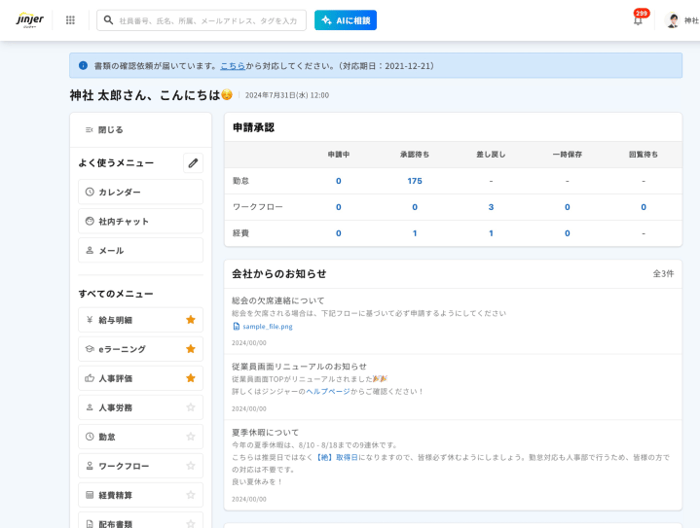Open 従業員画面リニューアルのお知らせ notice
700x528 pixels.
click(299, 366)
